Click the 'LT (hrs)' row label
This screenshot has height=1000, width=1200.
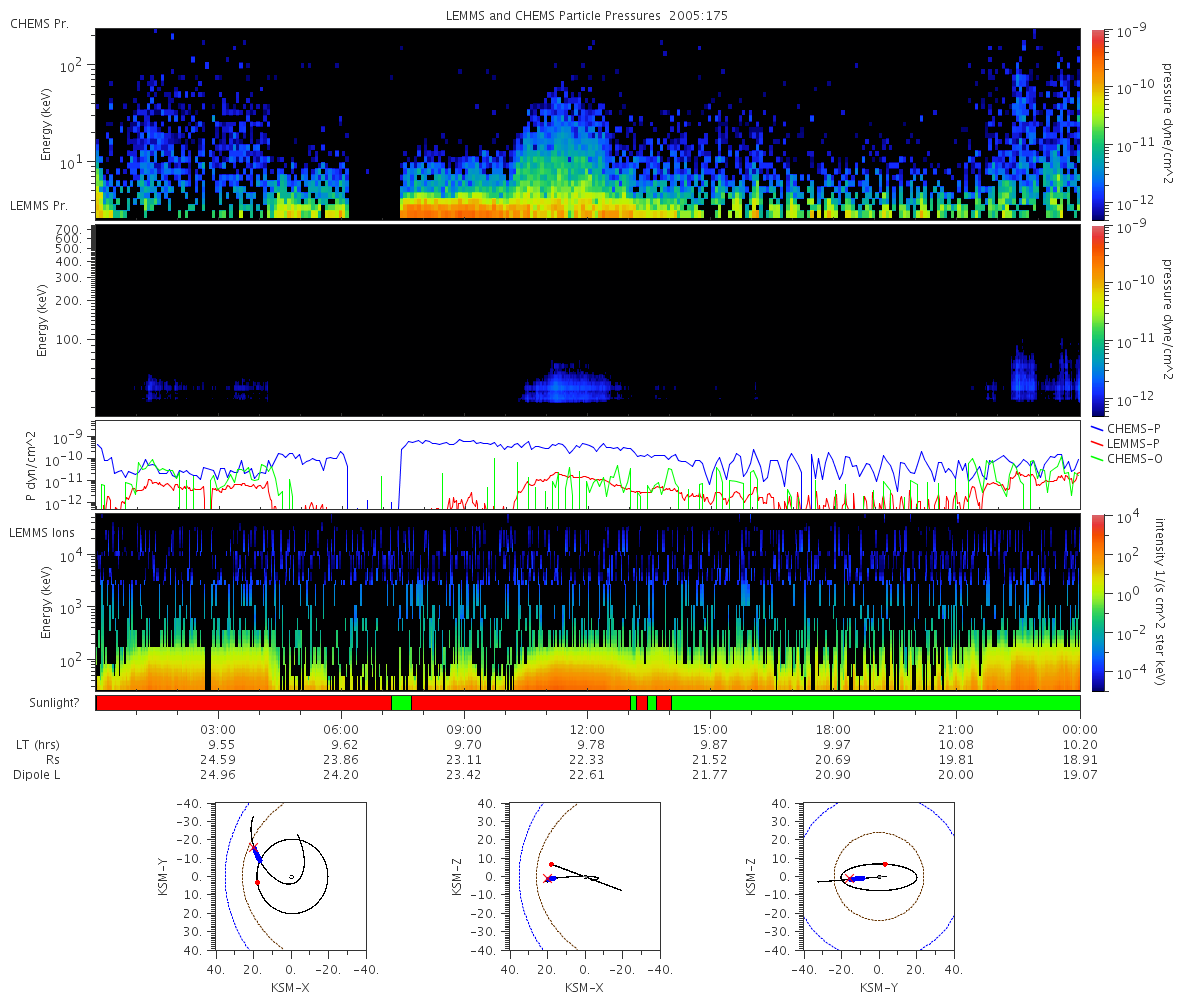pos(37,745)
